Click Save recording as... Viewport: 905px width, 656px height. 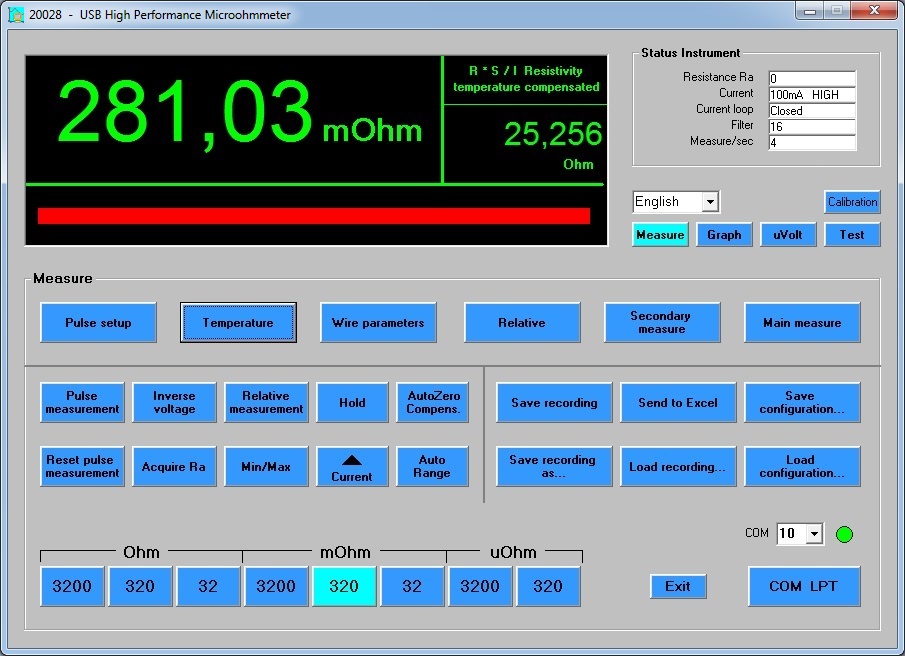[x=554, y=467]
